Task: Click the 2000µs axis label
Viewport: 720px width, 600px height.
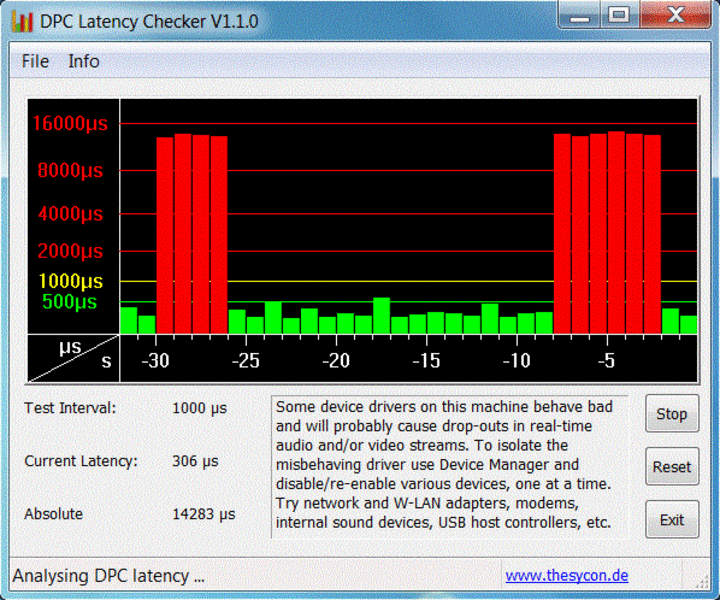Action: click(70, 251)
